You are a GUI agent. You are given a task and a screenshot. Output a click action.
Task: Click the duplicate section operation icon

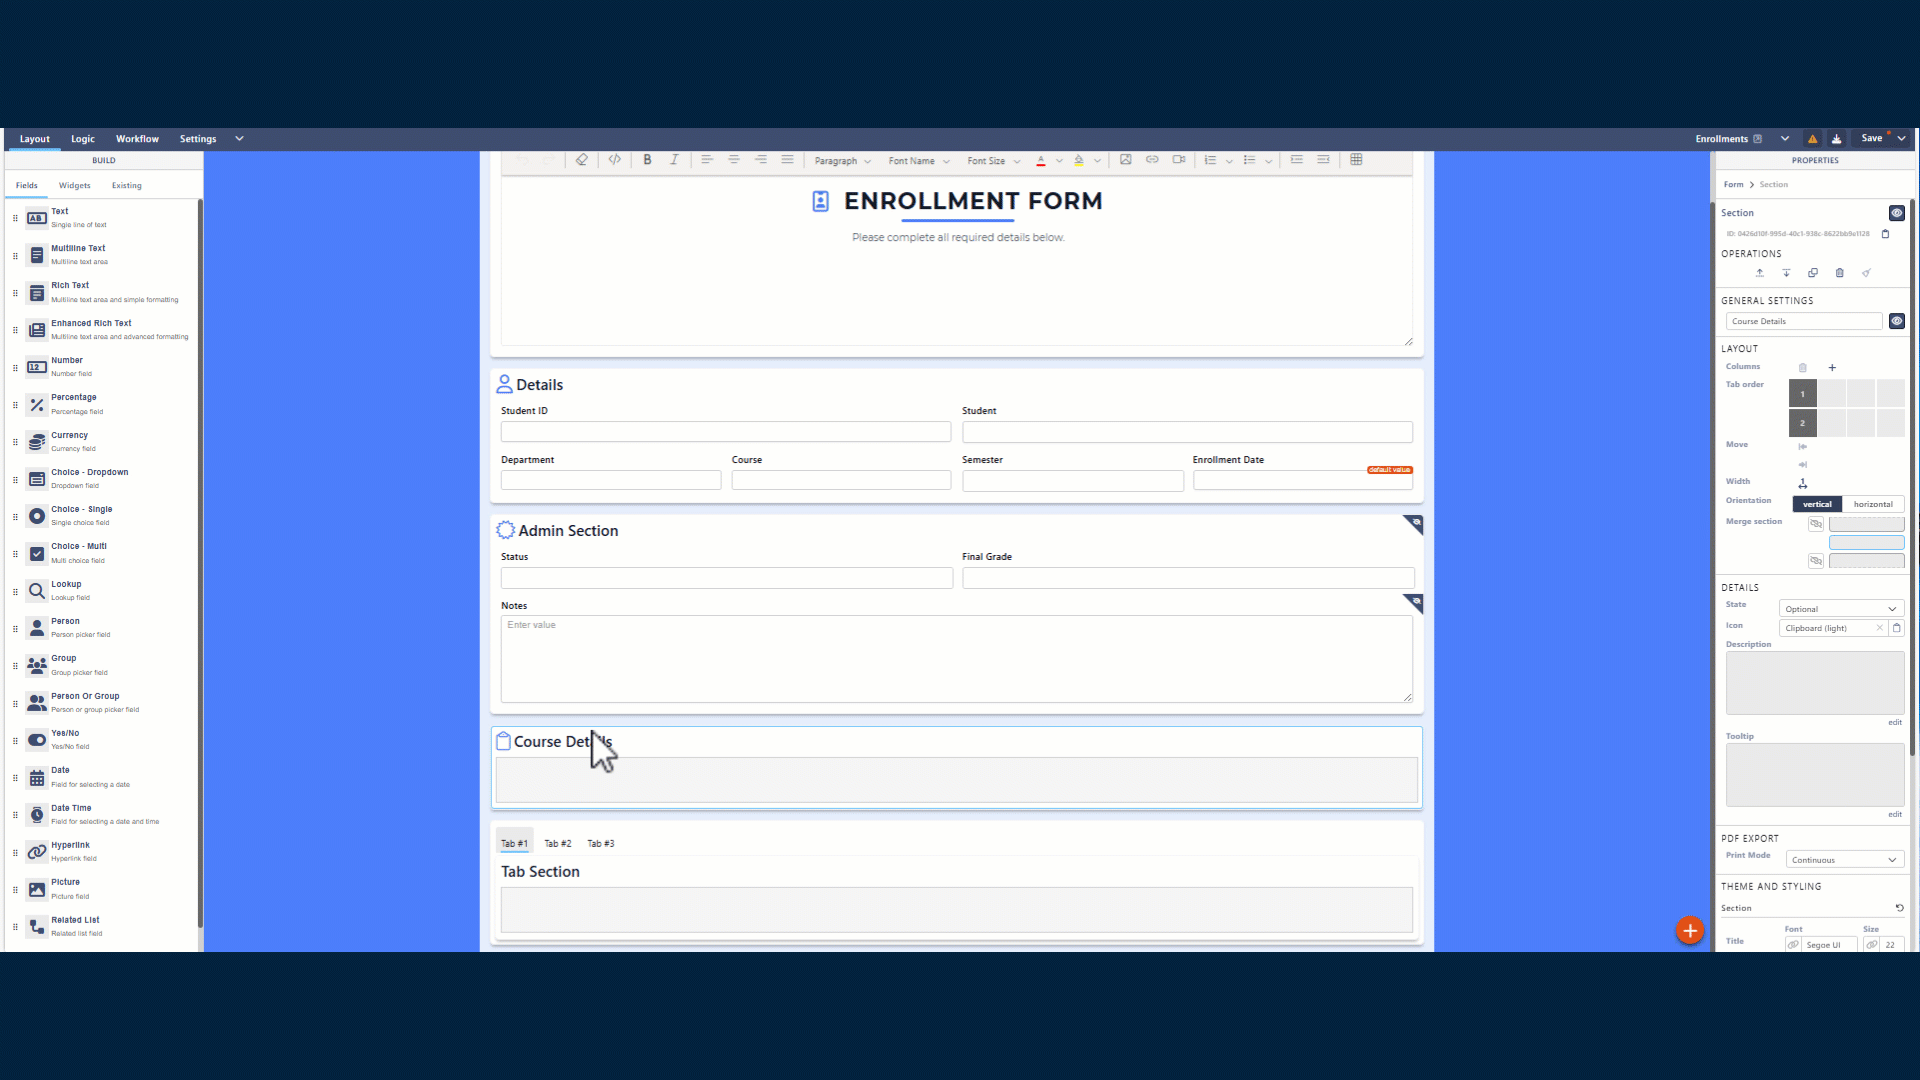point(1813,273)
